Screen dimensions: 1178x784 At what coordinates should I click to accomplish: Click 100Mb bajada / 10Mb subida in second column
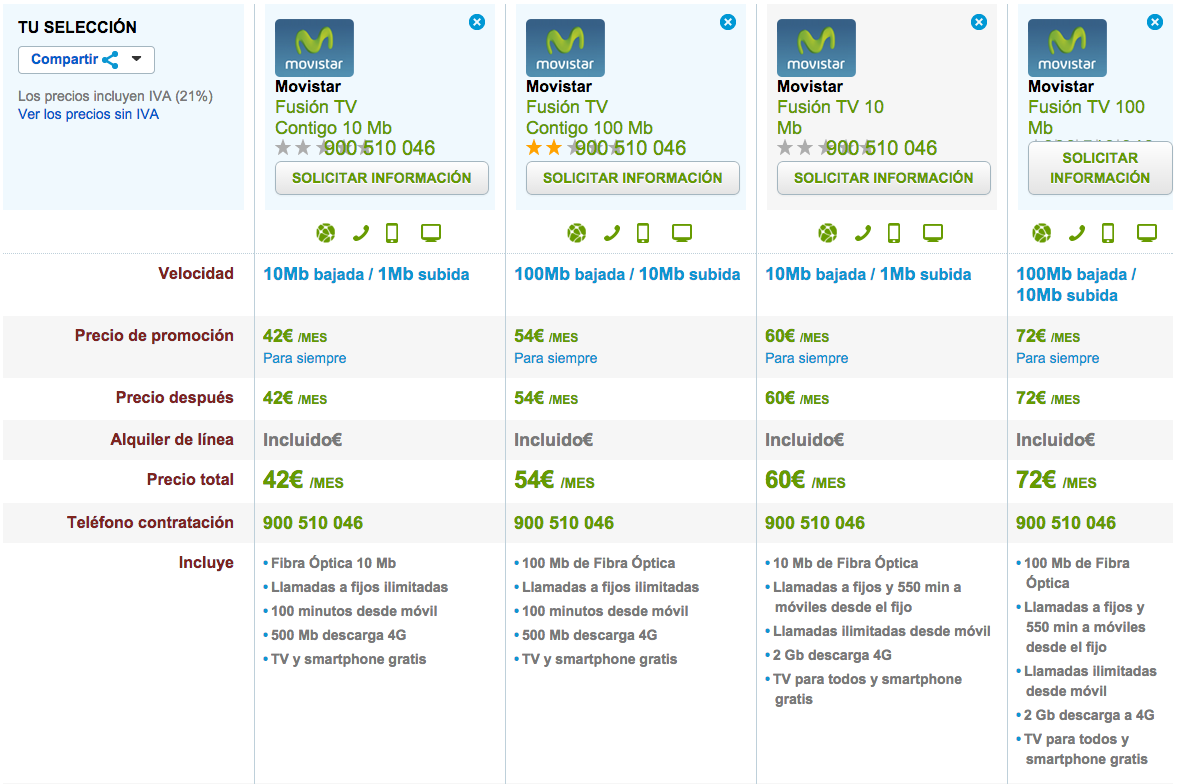[x=627, y=275]
